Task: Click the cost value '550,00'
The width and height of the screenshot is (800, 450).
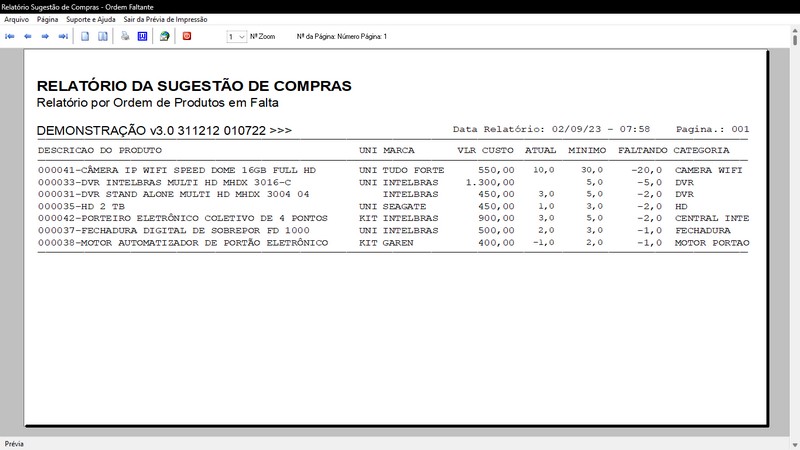Action: [496, 170]
